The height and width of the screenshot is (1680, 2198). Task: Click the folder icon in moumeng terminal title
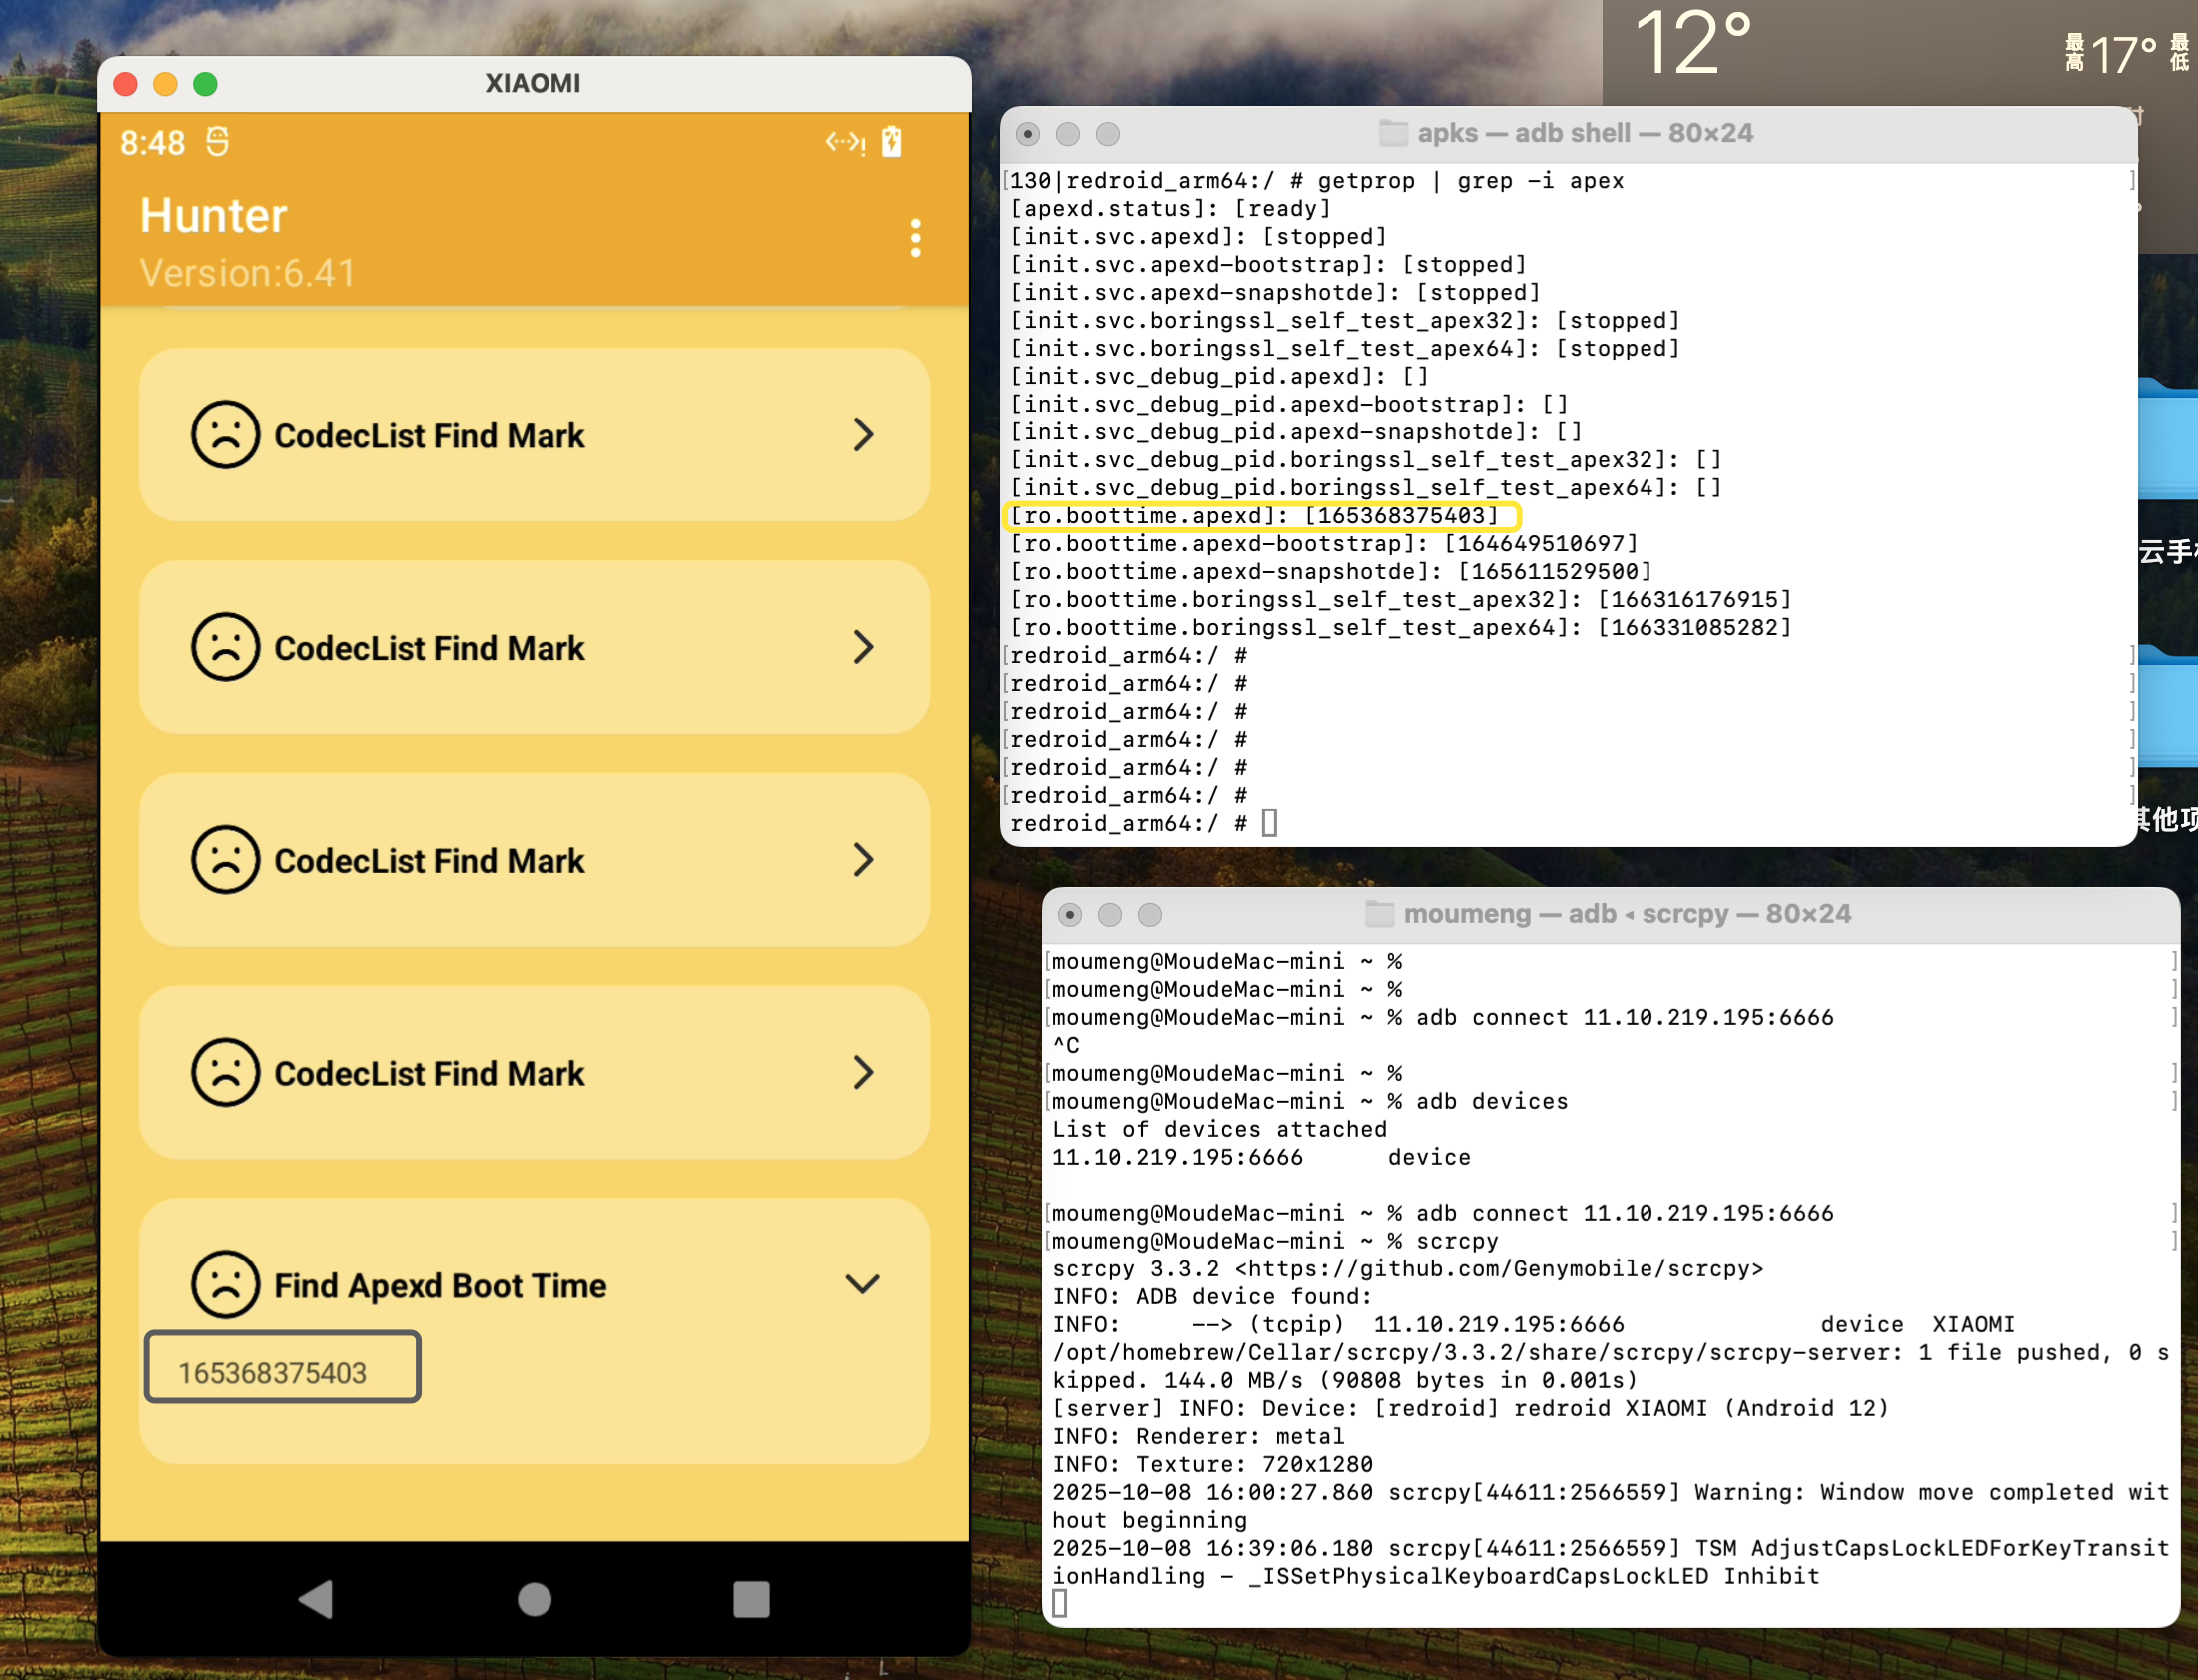1379,914
